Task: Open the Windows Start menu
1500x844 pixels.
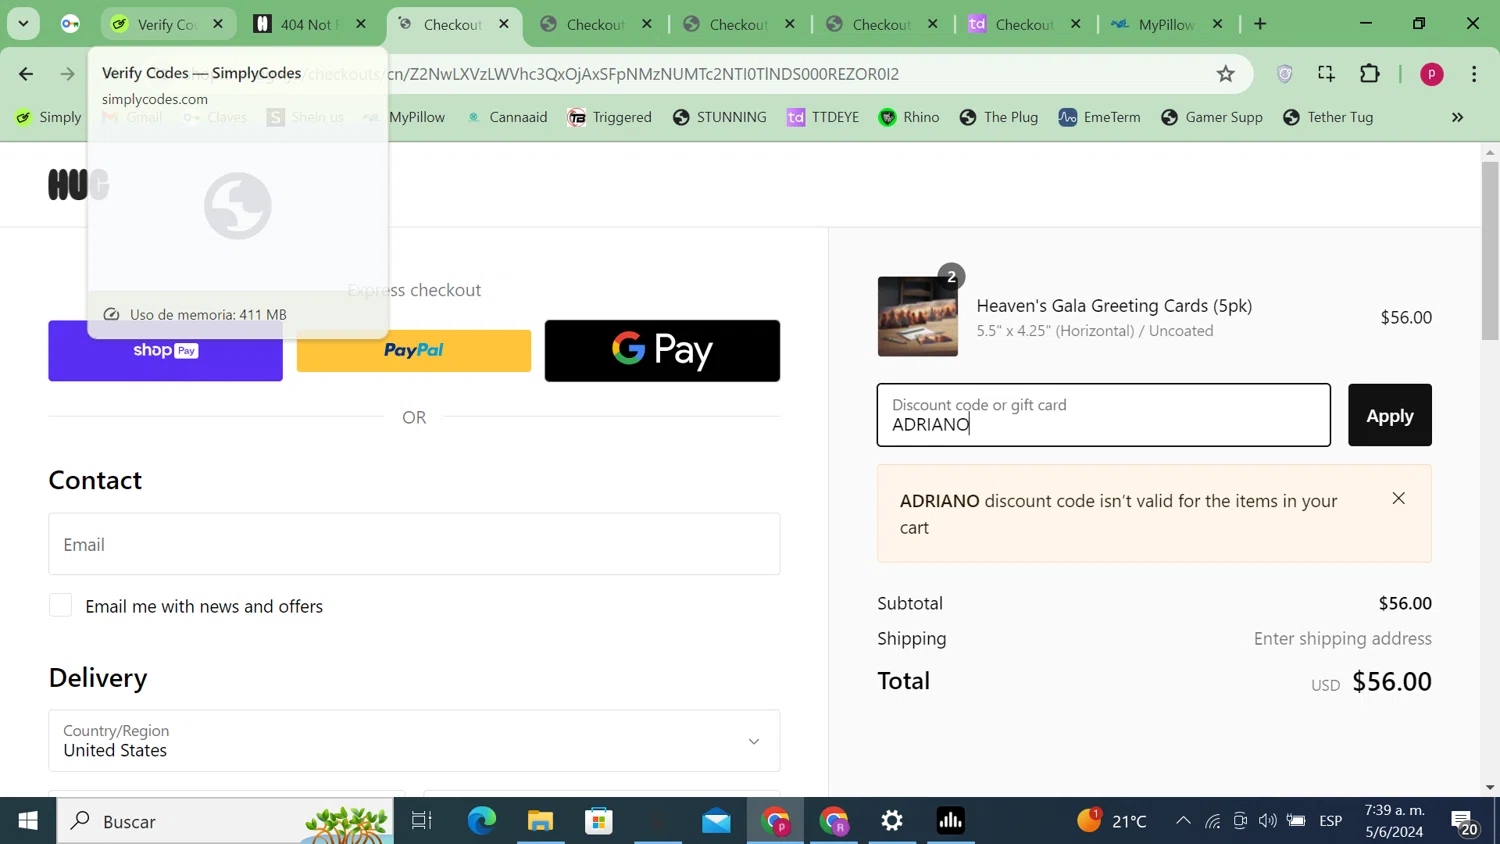Action: [x=28, y=821]
